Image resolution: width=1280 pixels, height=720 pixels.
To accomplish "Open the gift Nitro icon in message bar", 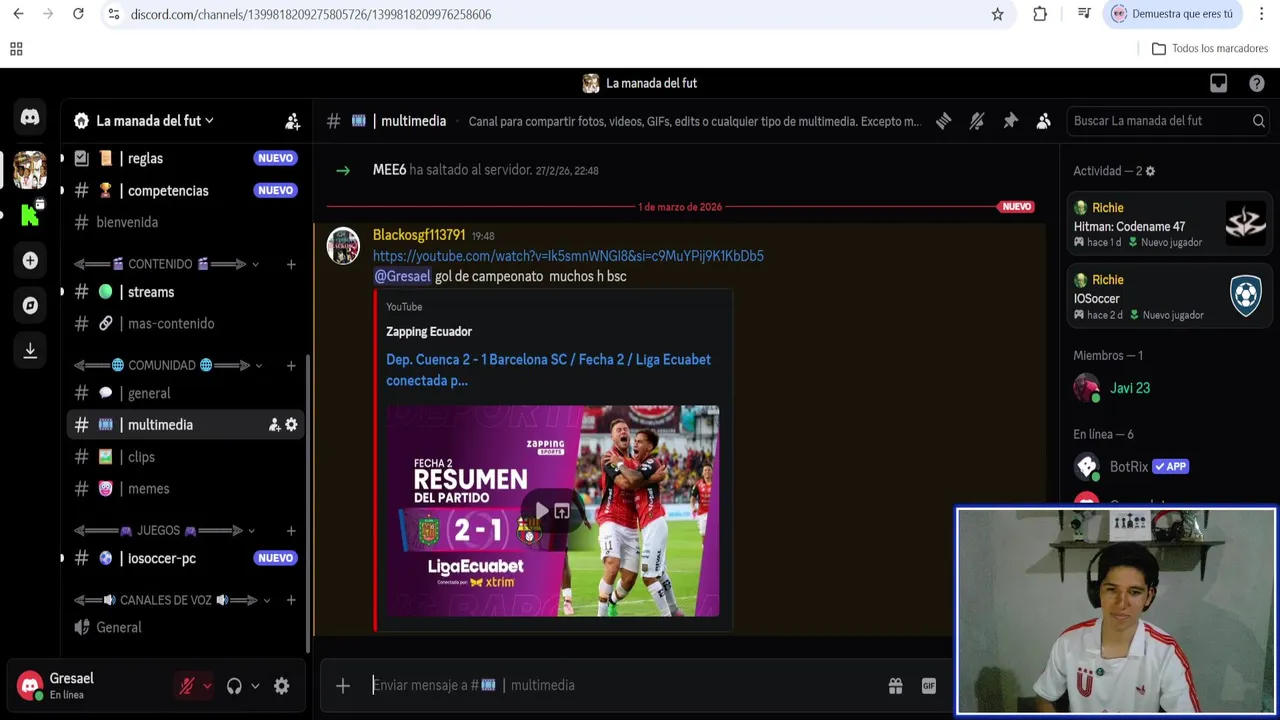I will click(x=895, y=685).
